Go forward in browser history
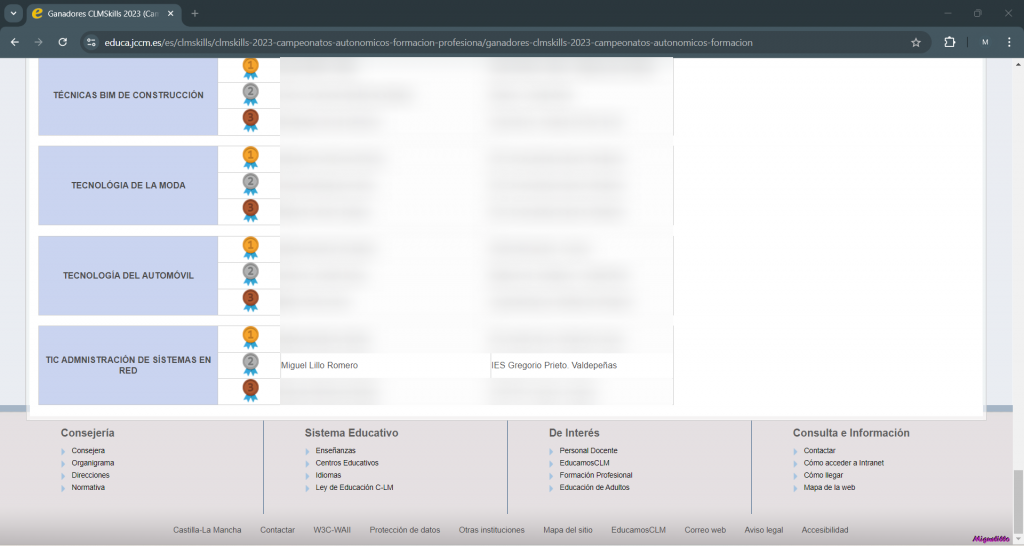This screenshot has width=1024, height=546. click(x=39, y=42)
